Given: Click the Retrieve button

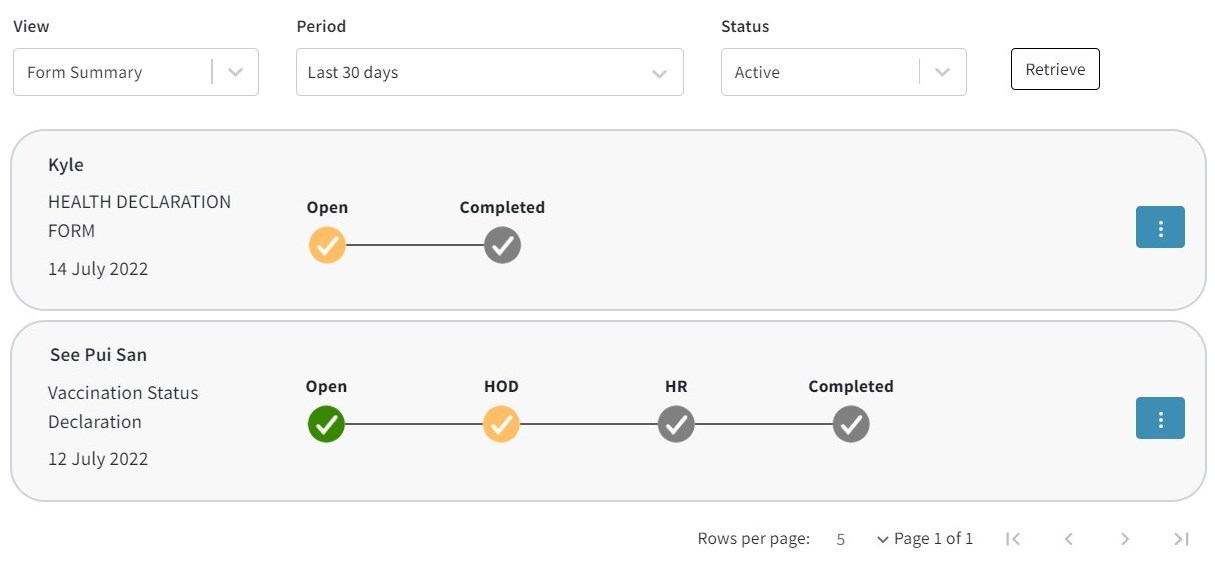Looking at the screenshot, I should (1055, 69).
